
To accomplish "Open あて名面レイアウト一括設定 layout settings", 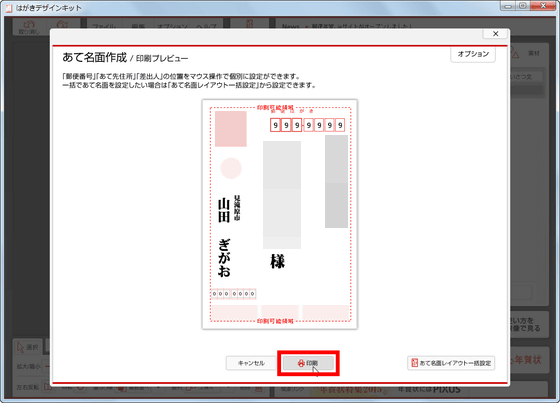I will 451,363.
